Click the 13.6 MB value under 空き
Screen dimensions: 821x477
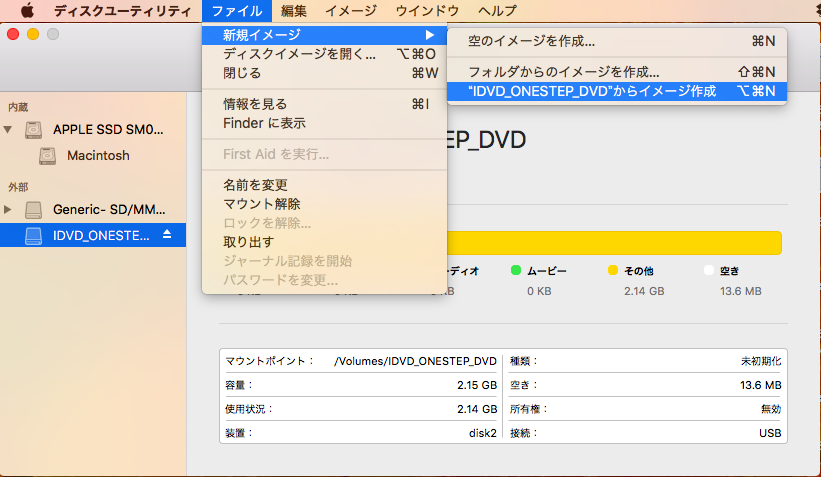(740, 292)
